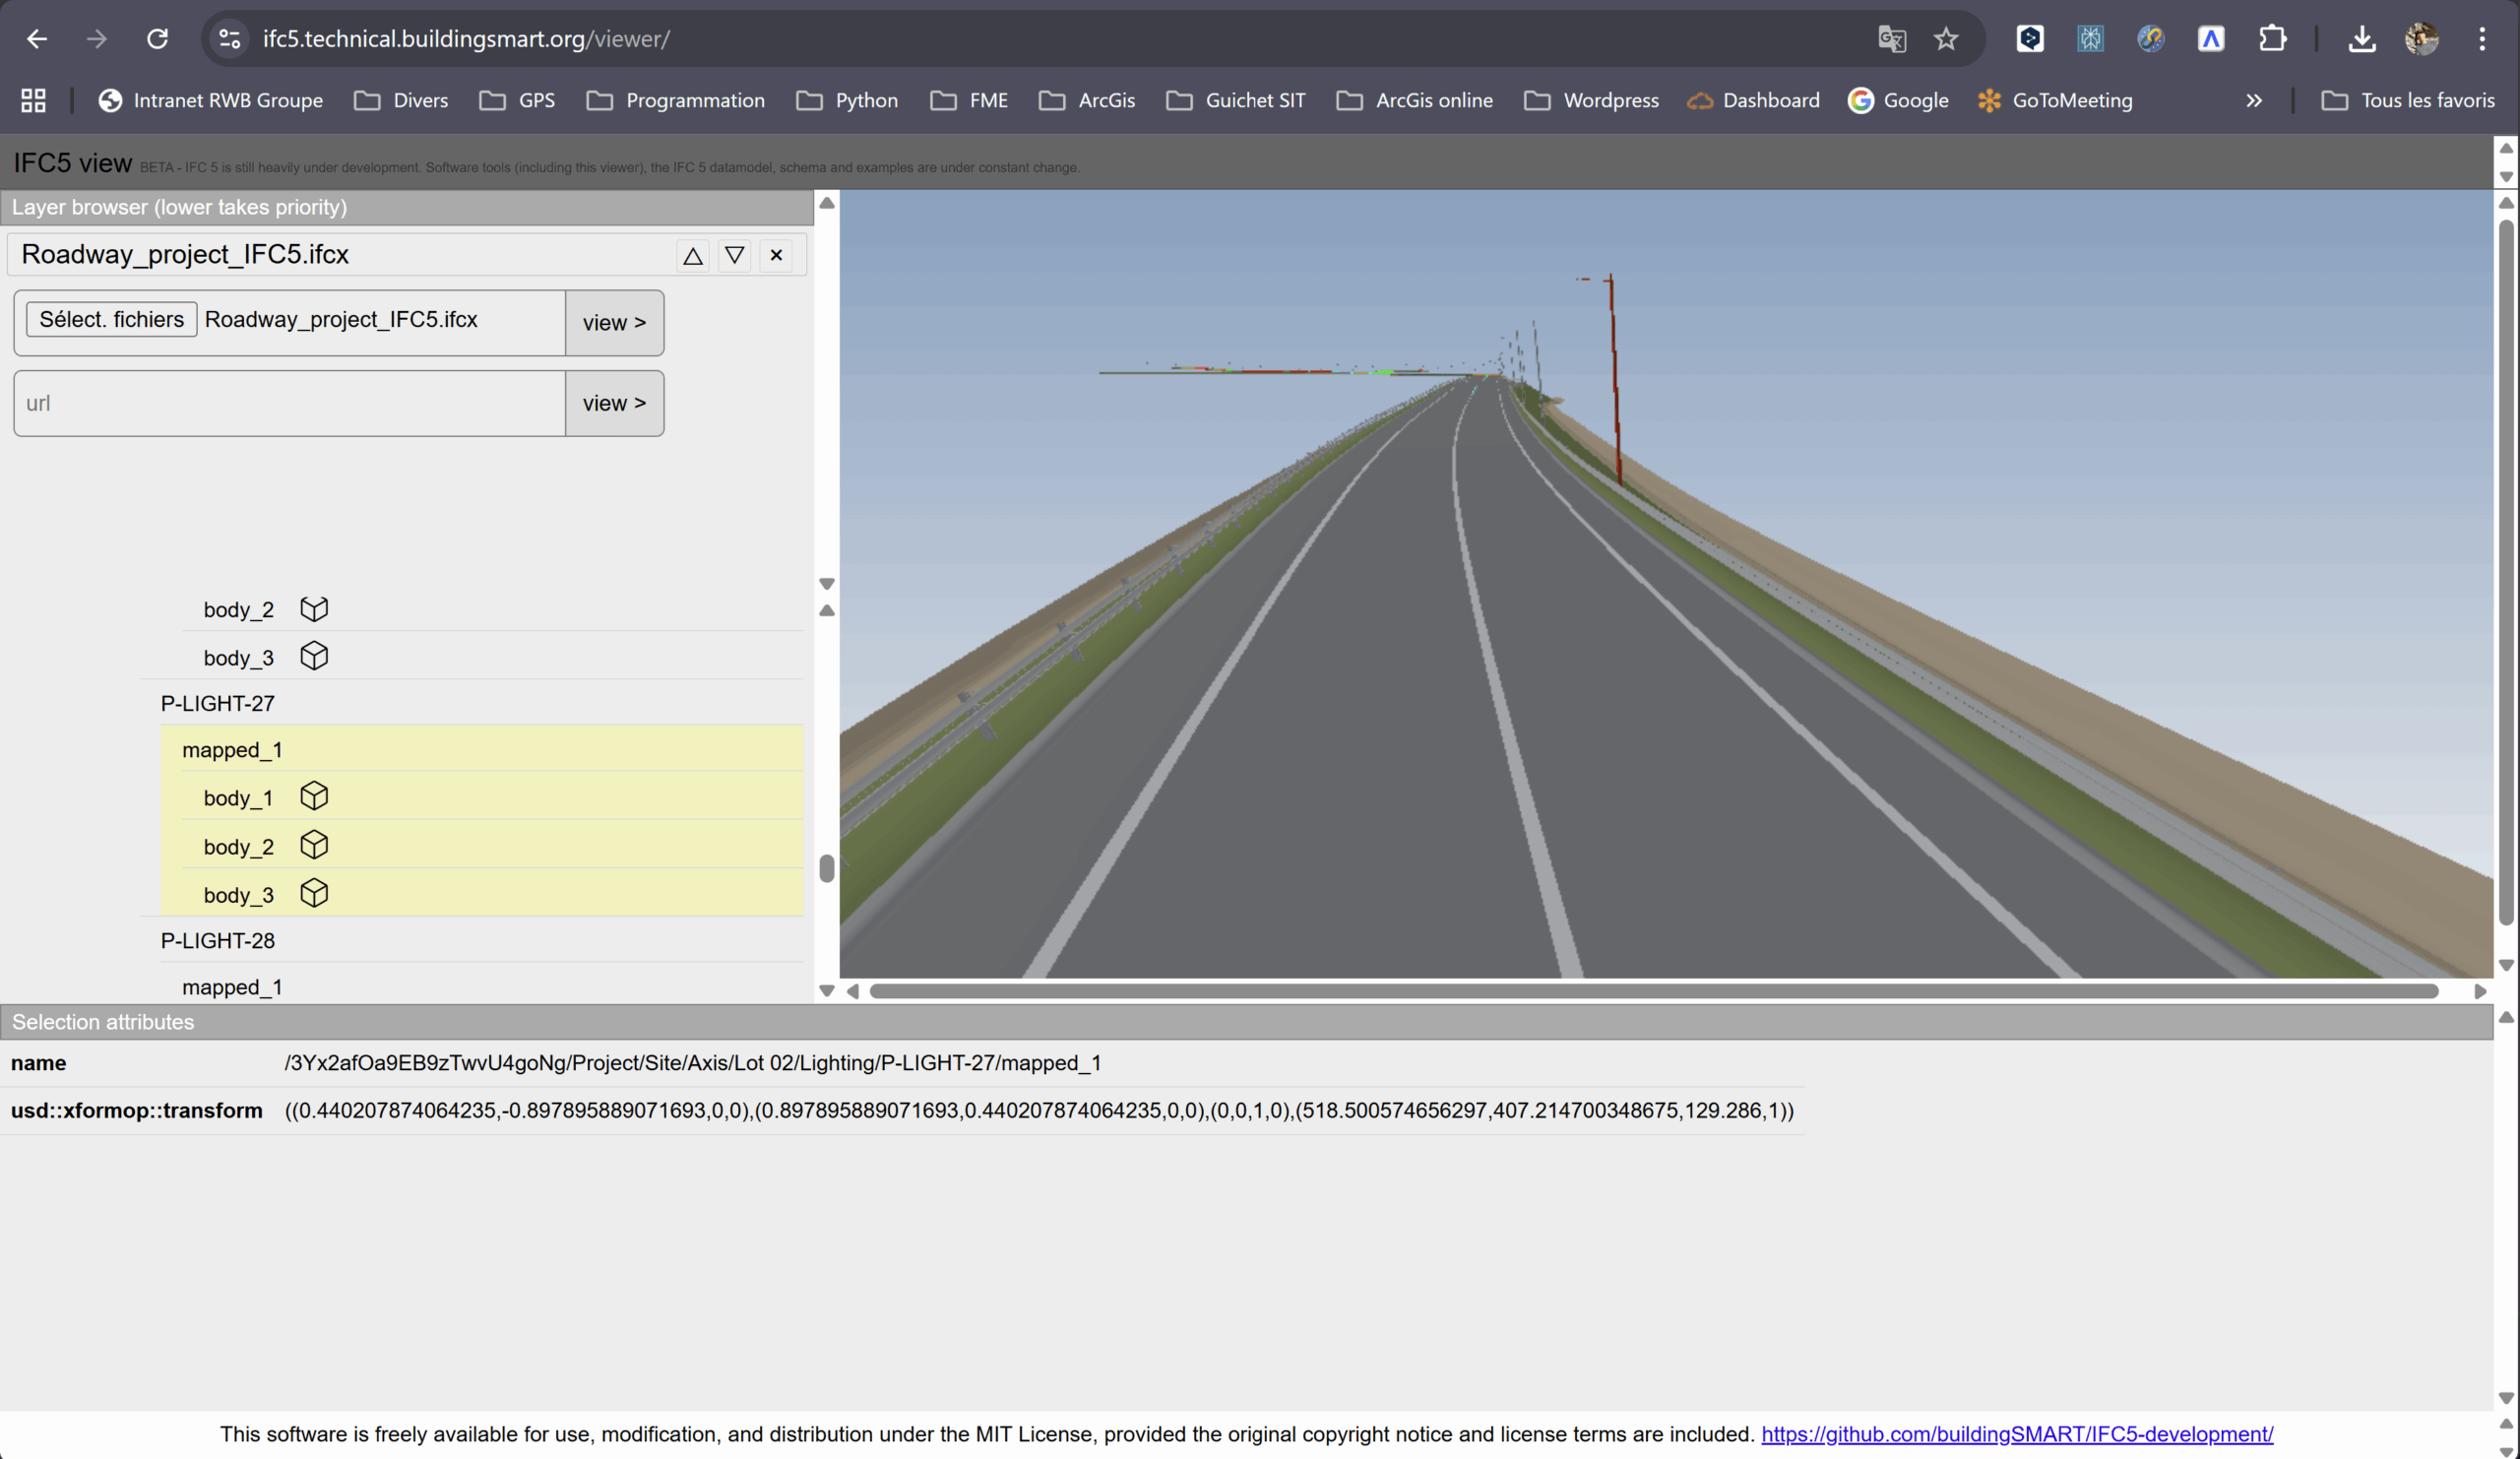Click the url input field
Image resolution: width=2520 pixels, height=1459 pixels.
(289, 403)
